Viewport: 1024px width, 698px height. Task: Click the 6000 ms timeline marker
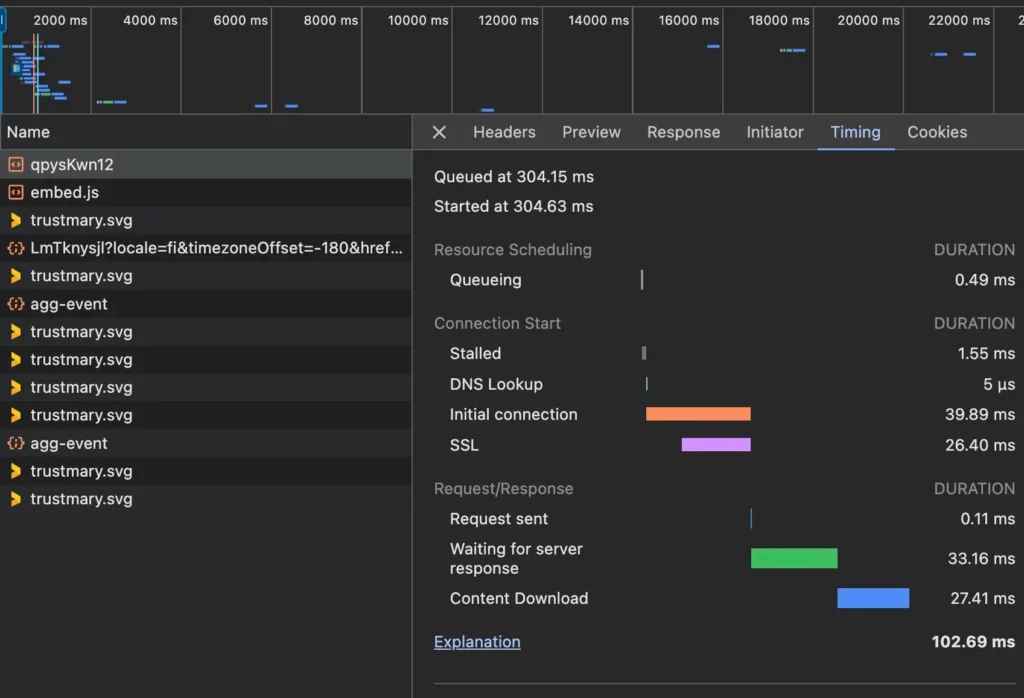pos(240,20)
